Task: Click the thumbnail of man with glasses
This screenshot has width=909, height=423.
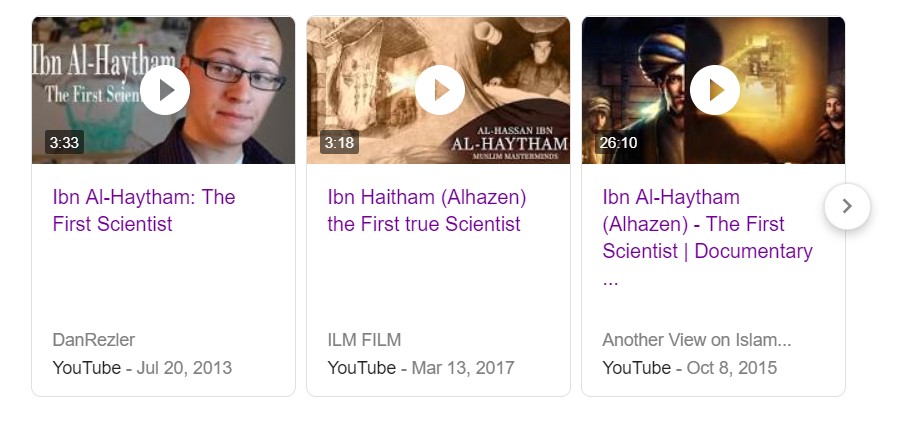Action: (163, 90)
